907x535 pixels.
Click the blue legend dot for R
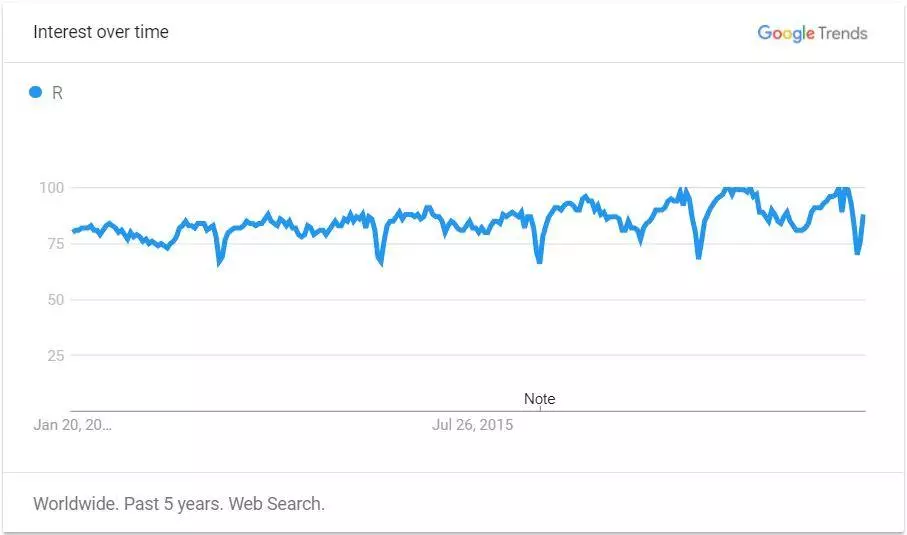[x=35, y=92]
